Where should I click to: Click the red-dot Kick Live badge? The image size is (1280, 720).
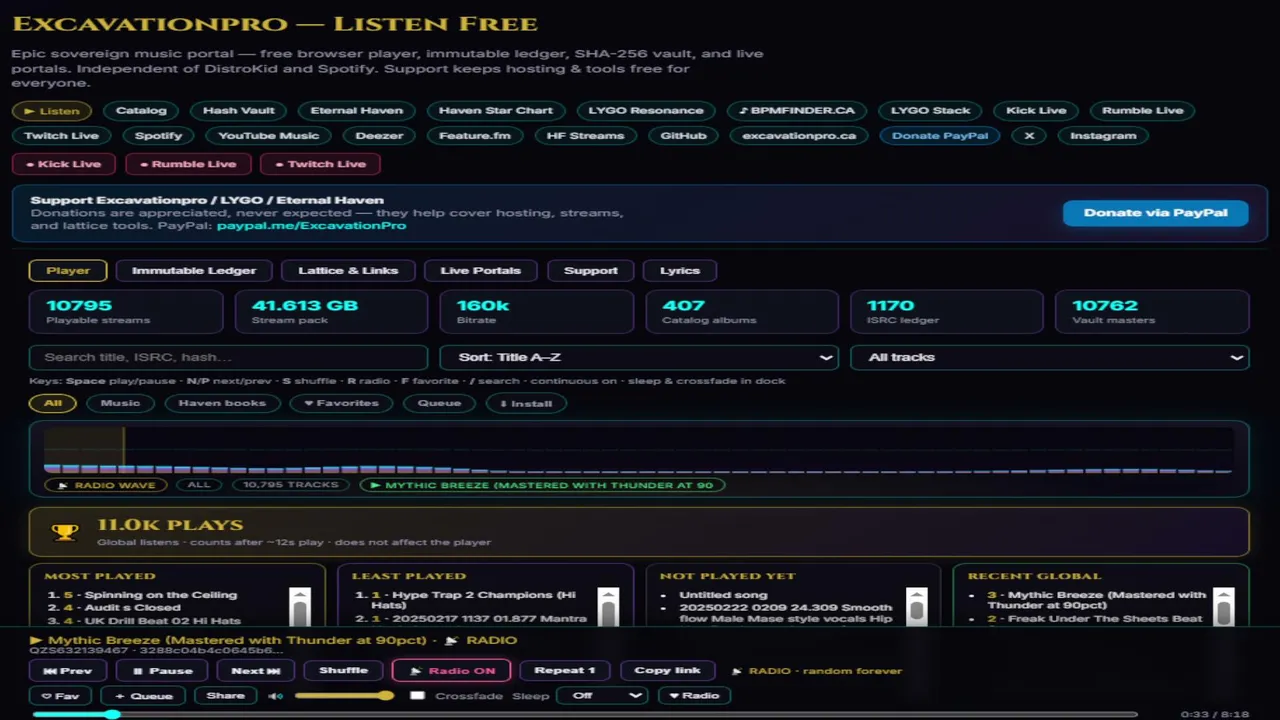point(63,164)
